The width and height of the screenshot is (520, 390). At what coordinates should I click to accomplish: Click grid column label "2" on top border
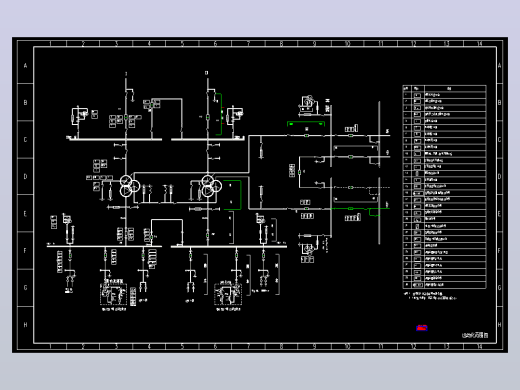(83, 44)
